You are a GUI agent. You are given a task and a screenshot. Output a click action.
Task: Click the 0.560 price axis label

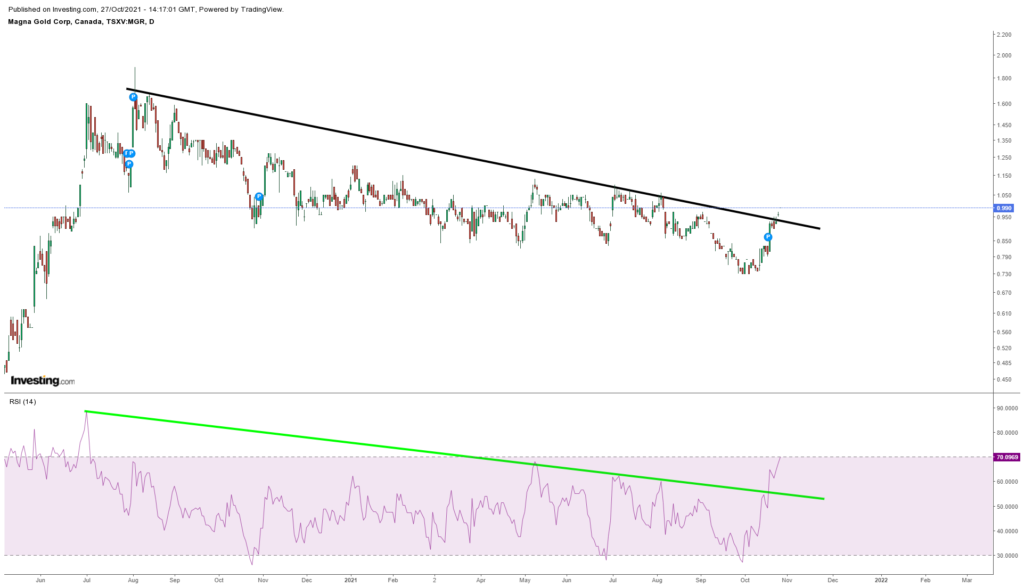click(1004, 332)
